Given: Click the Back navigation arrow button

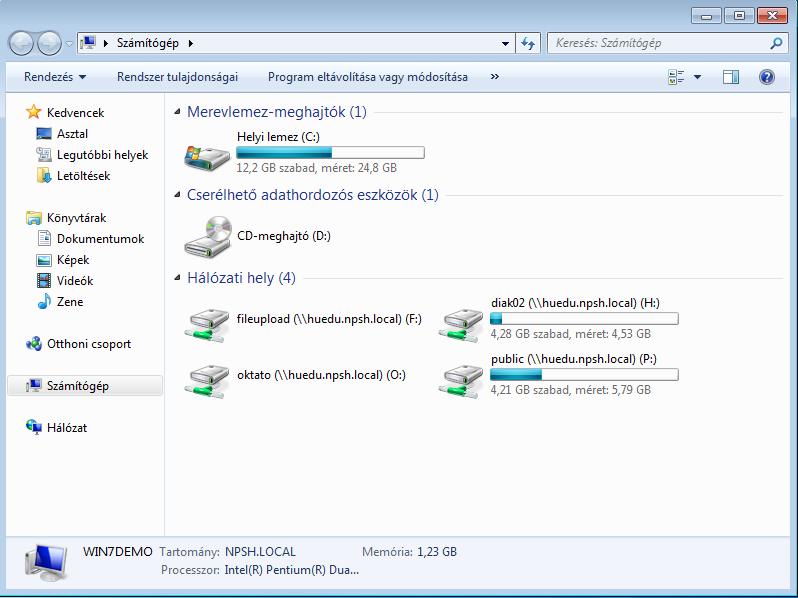Looking at the screenshot, I should tap(21, 43).
